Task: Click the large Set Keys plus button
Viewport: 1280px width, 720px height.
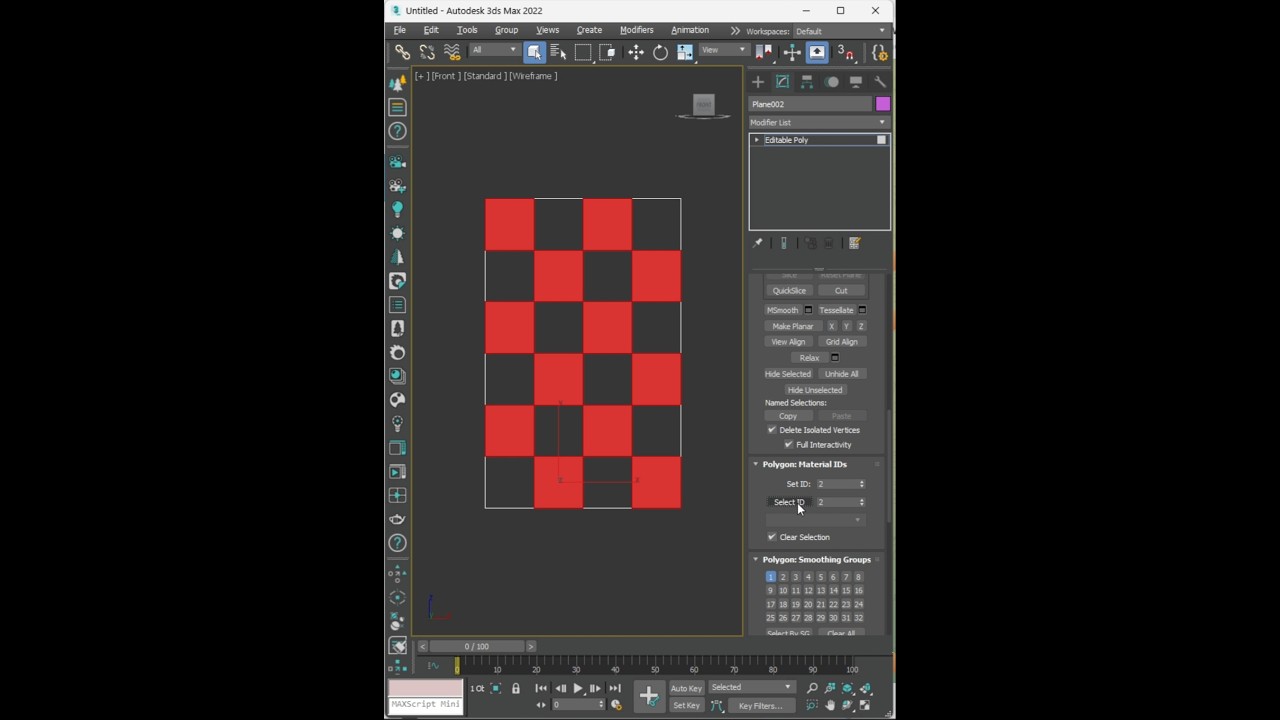Action: click(648, 696)
